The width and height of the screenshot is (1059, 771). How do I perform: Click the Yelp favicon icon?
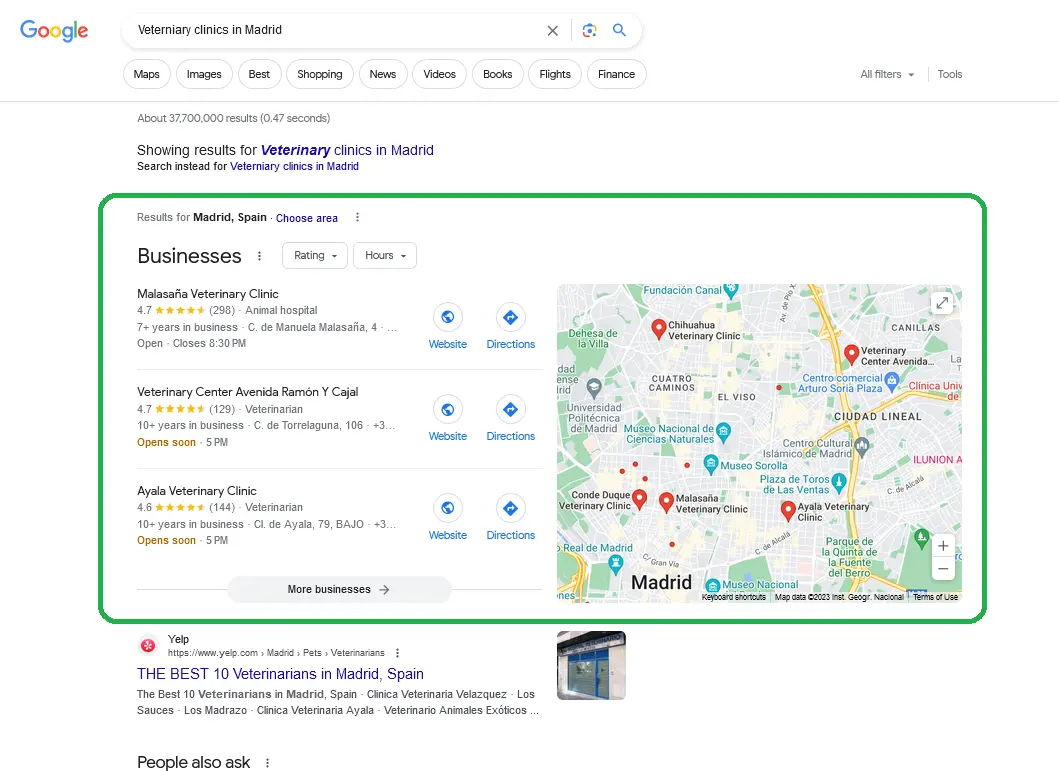point(148,645)
